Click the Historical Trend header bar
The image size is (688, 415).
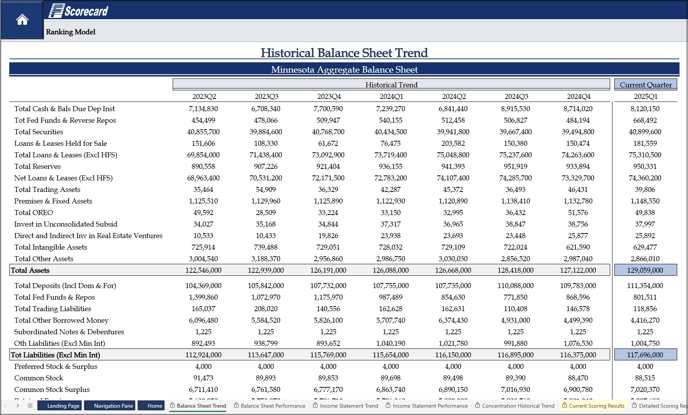[391, 85]
